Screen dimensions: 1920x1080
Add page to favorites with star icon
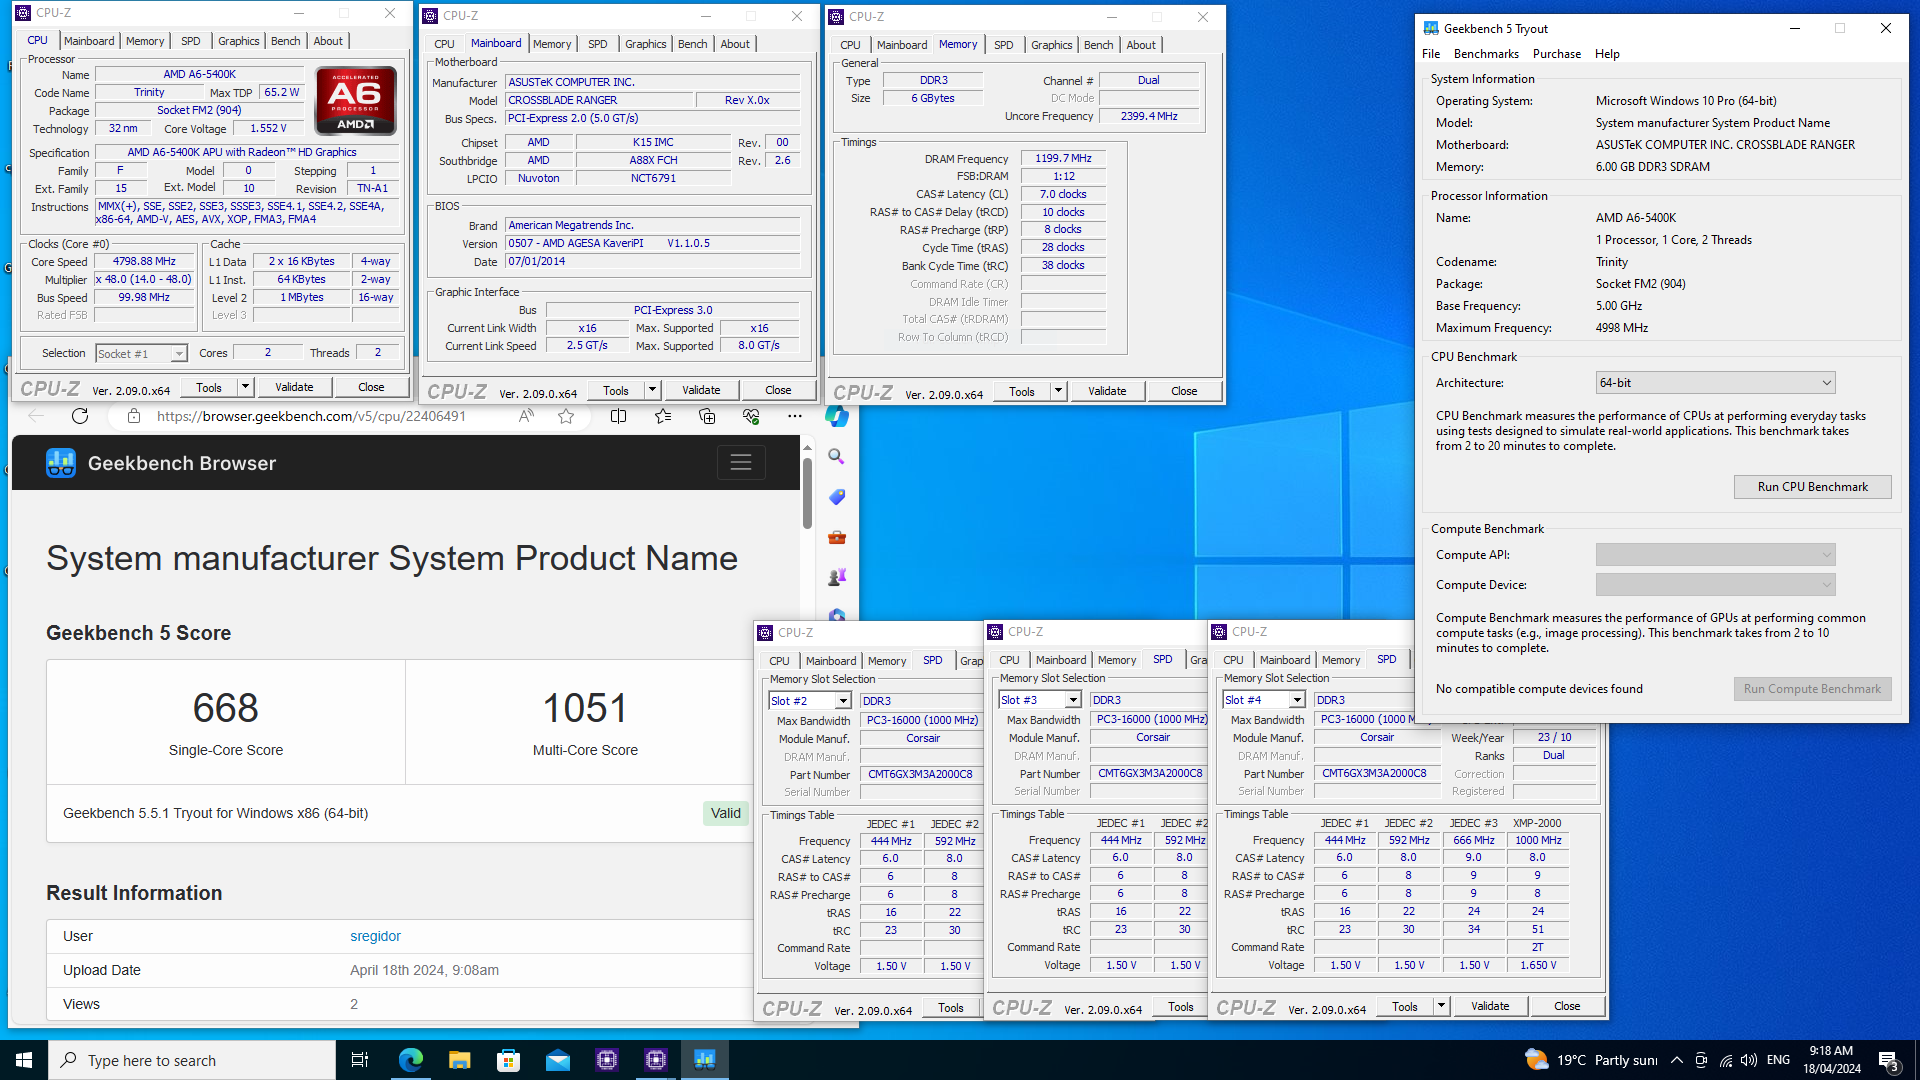[x=566, y=416]
